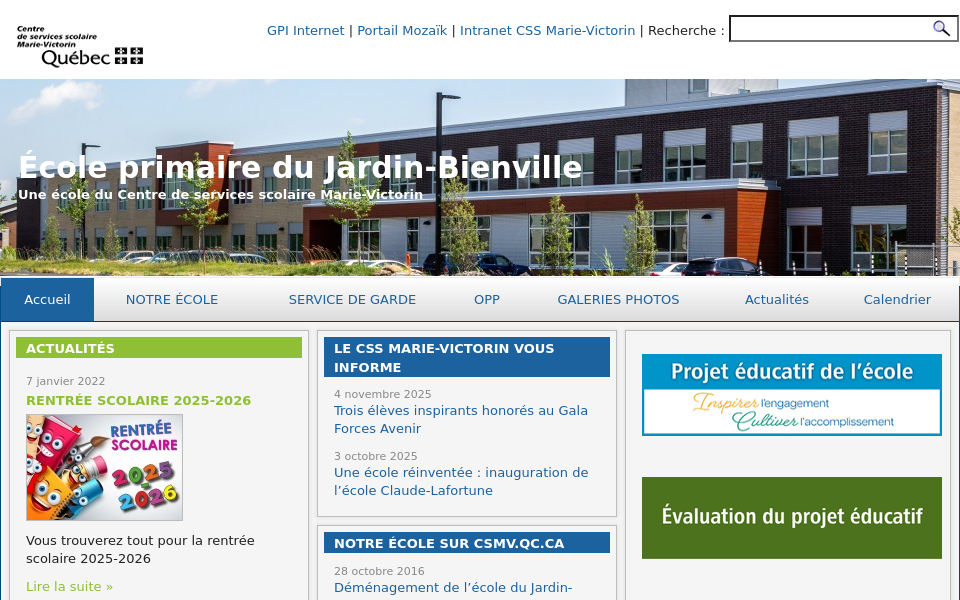Open GPI Internet link
Image resolution: width=960 pixels, height=600 pixels.
(x=305, y=30)
